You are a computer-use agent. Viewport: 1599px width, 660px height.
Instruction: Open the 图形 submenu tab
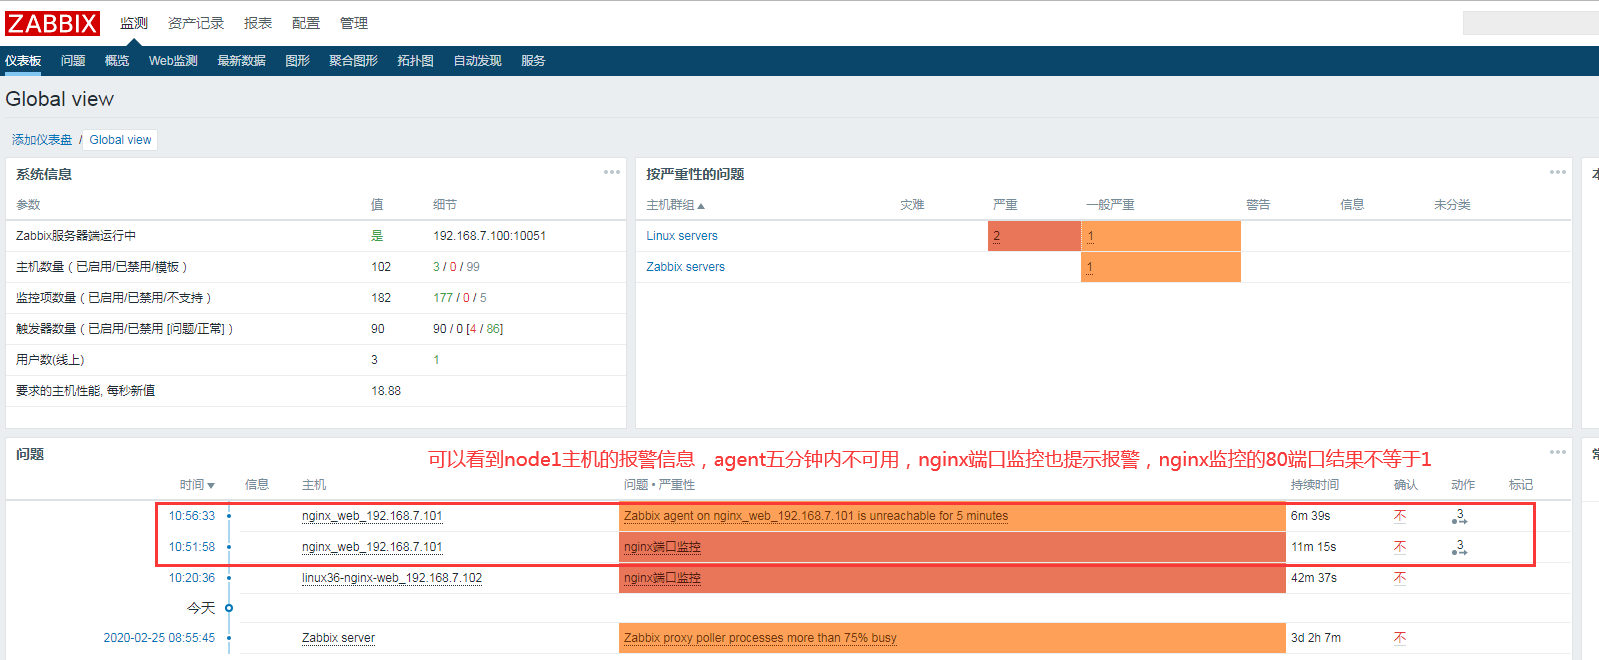(x=298, y=61)
